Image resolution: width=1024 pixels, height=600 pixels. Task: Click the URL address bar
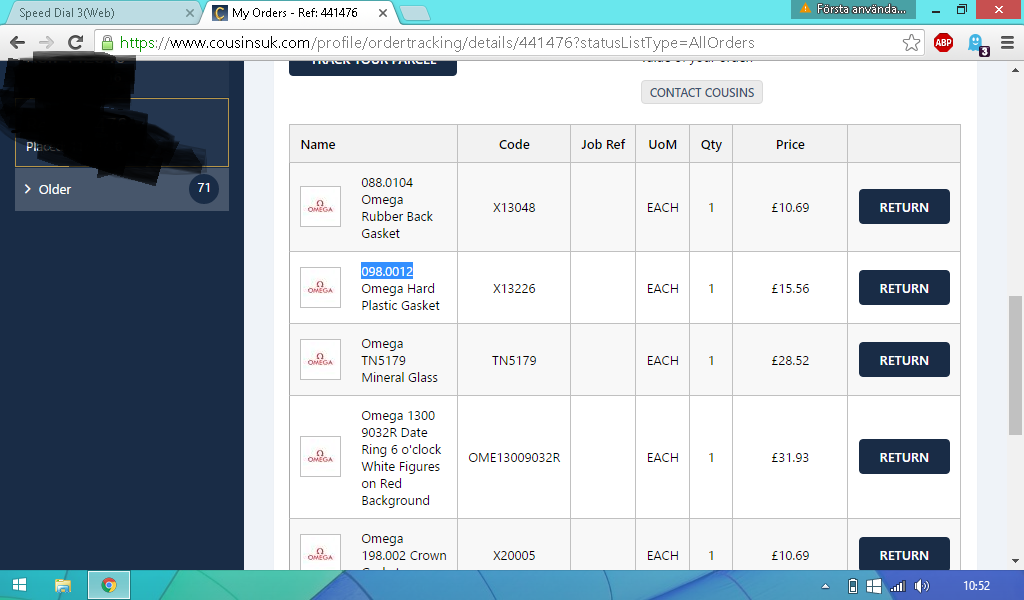(x=500, y=43)
